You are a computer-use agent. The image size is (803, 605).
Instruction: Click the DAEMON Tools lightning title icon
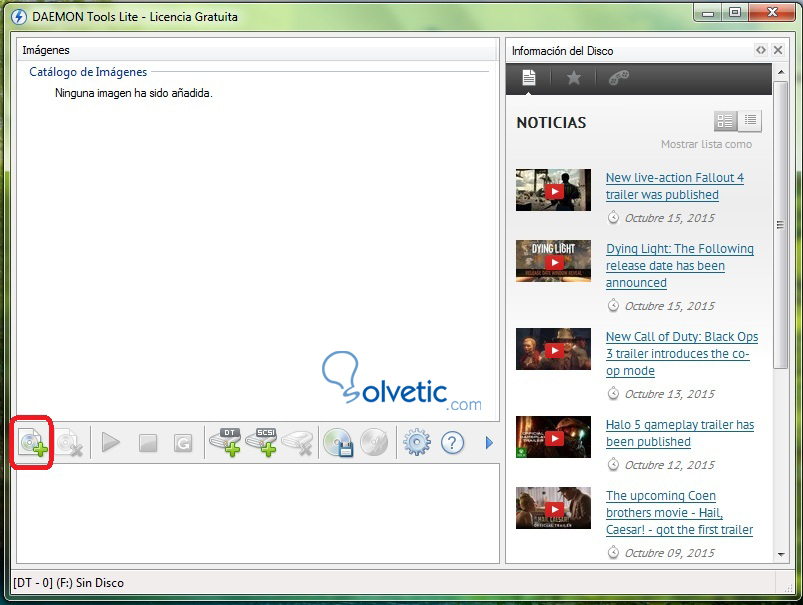tap(19, 17)
